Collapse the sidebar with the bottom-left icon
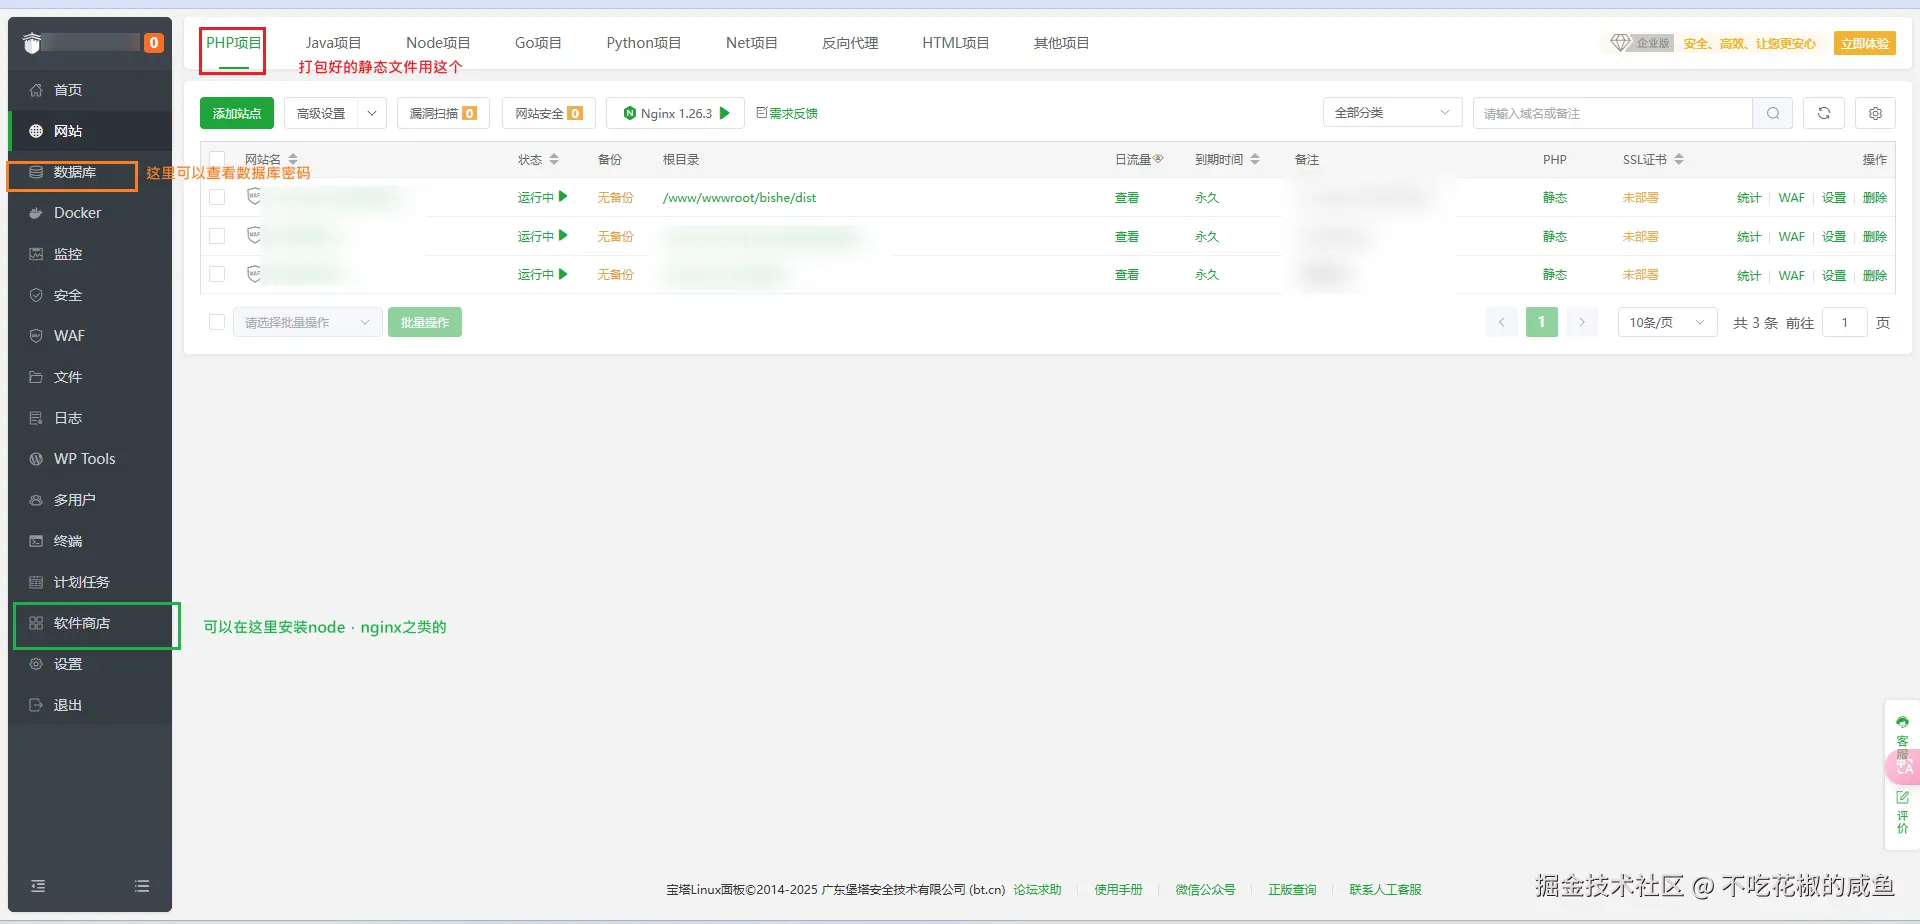 pyautogui.click(x=38, y=886)
